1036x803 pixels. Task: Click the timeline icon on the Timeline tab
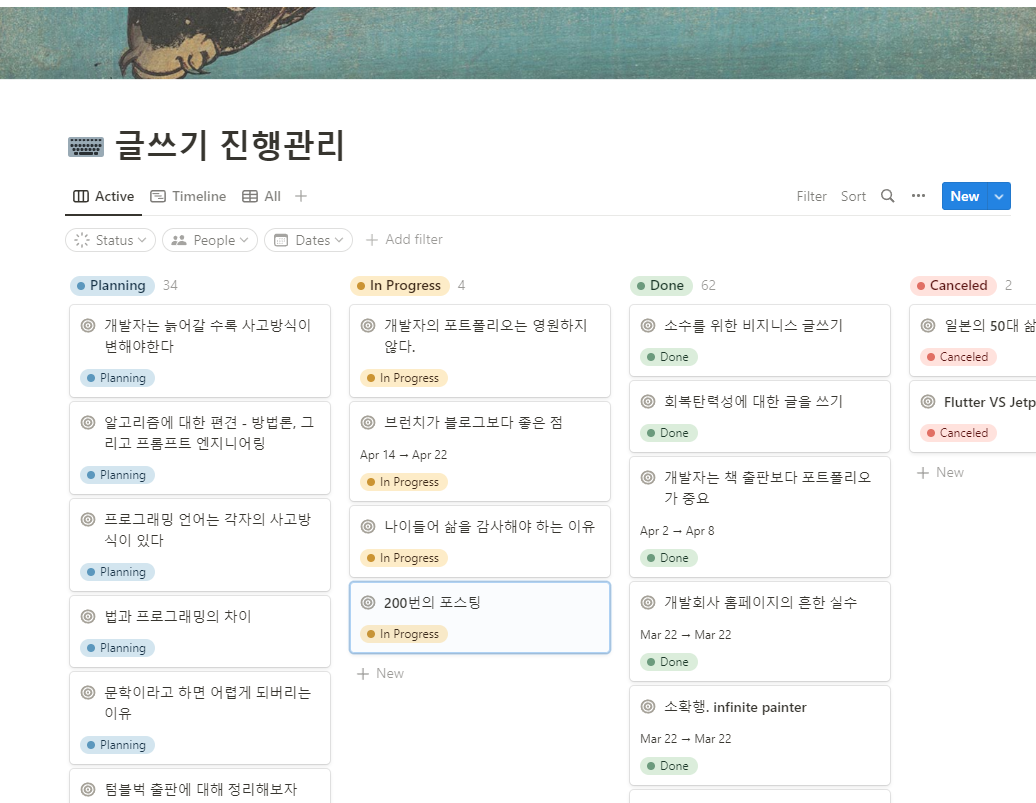158,196
